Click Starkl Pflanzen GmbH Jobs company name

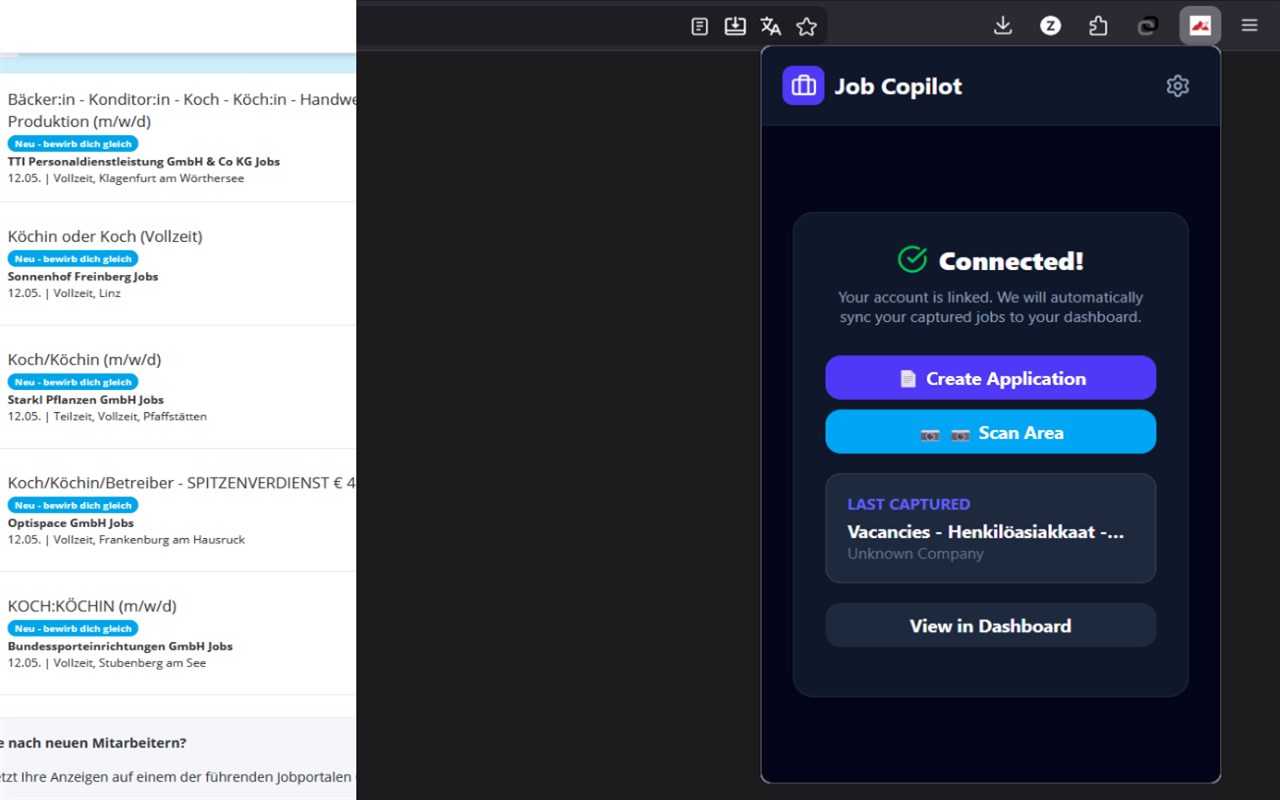86,399
